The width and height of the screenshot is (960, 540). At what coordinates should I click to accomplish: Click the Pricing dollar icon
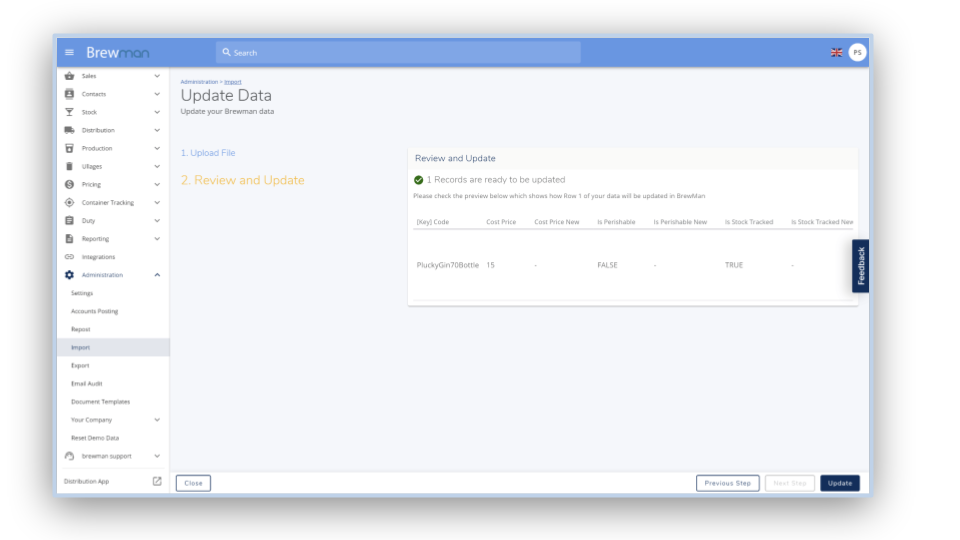tap(69, 184)
